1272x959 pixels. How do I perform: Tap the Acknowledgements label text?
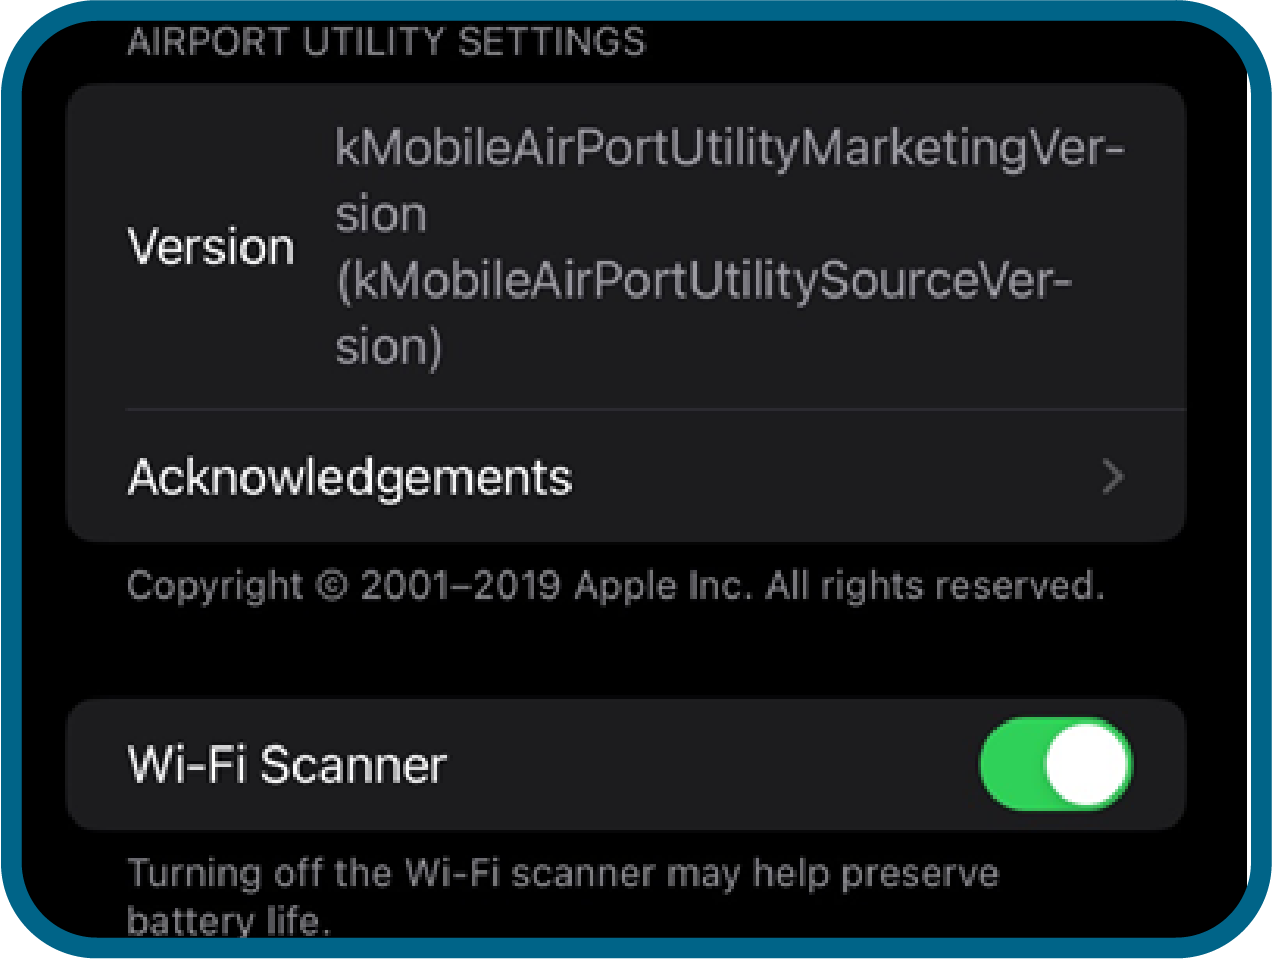[350, 477]
